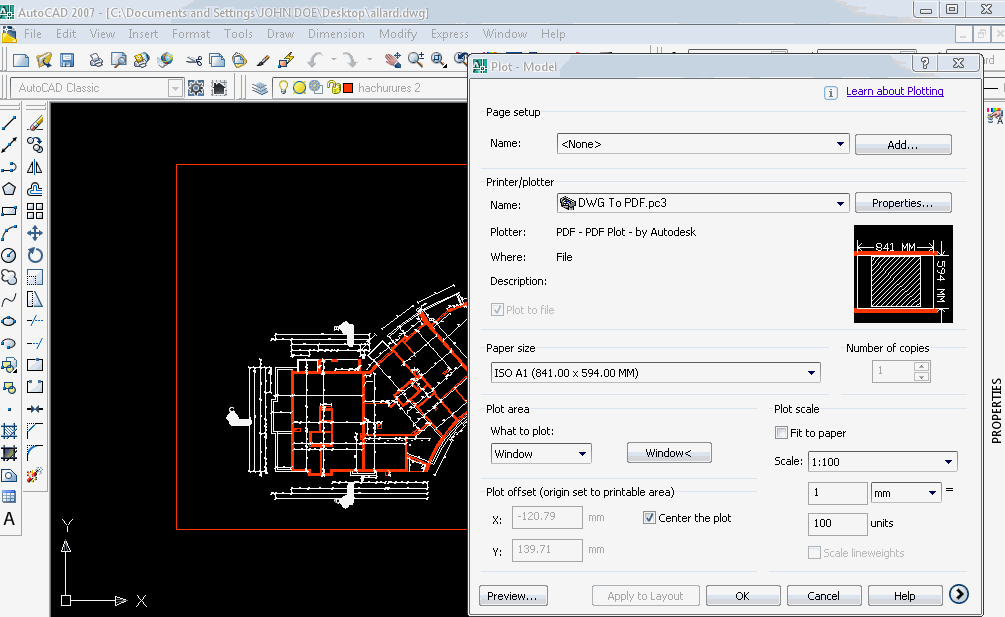
Task: Toggle the layer lightbulb on/off icon
Action: click(284, 88)
